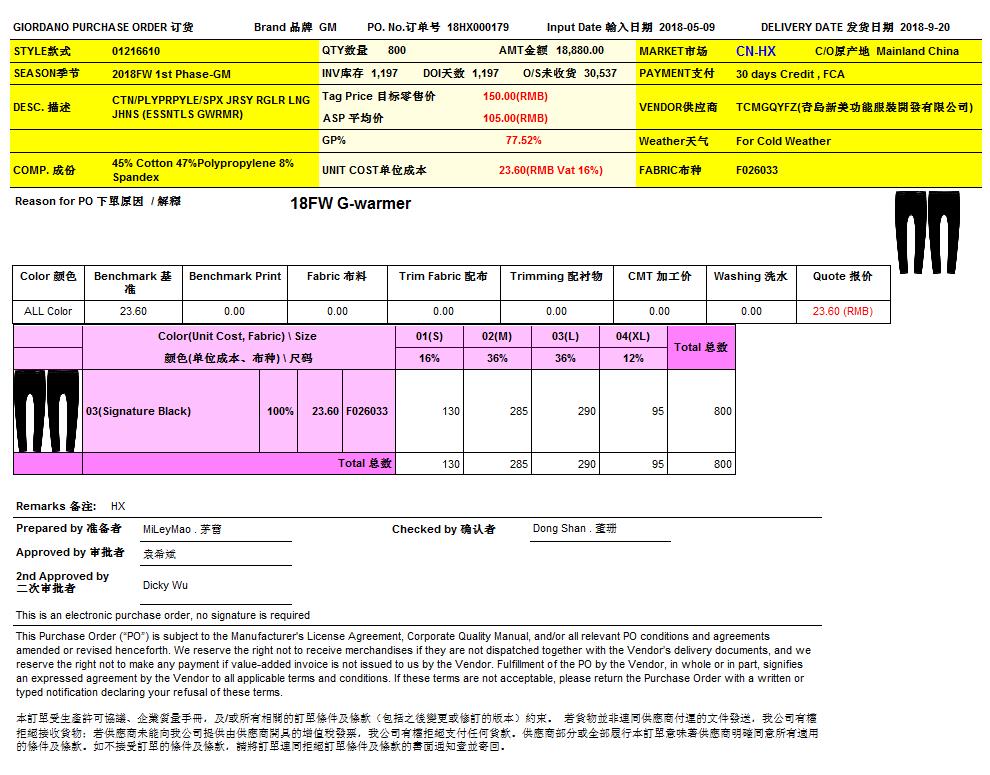Click the checker name Dong Shan
This screenshot has width=990, height=775.
(559, 529)
